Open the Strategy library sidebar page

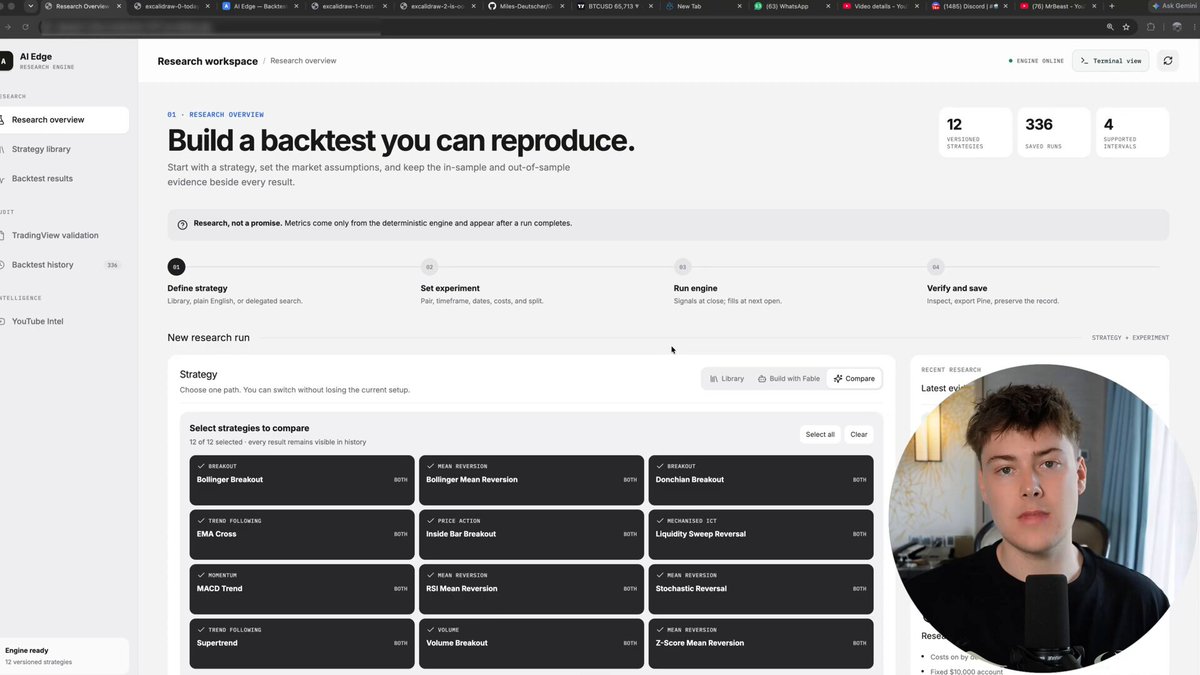64,149
